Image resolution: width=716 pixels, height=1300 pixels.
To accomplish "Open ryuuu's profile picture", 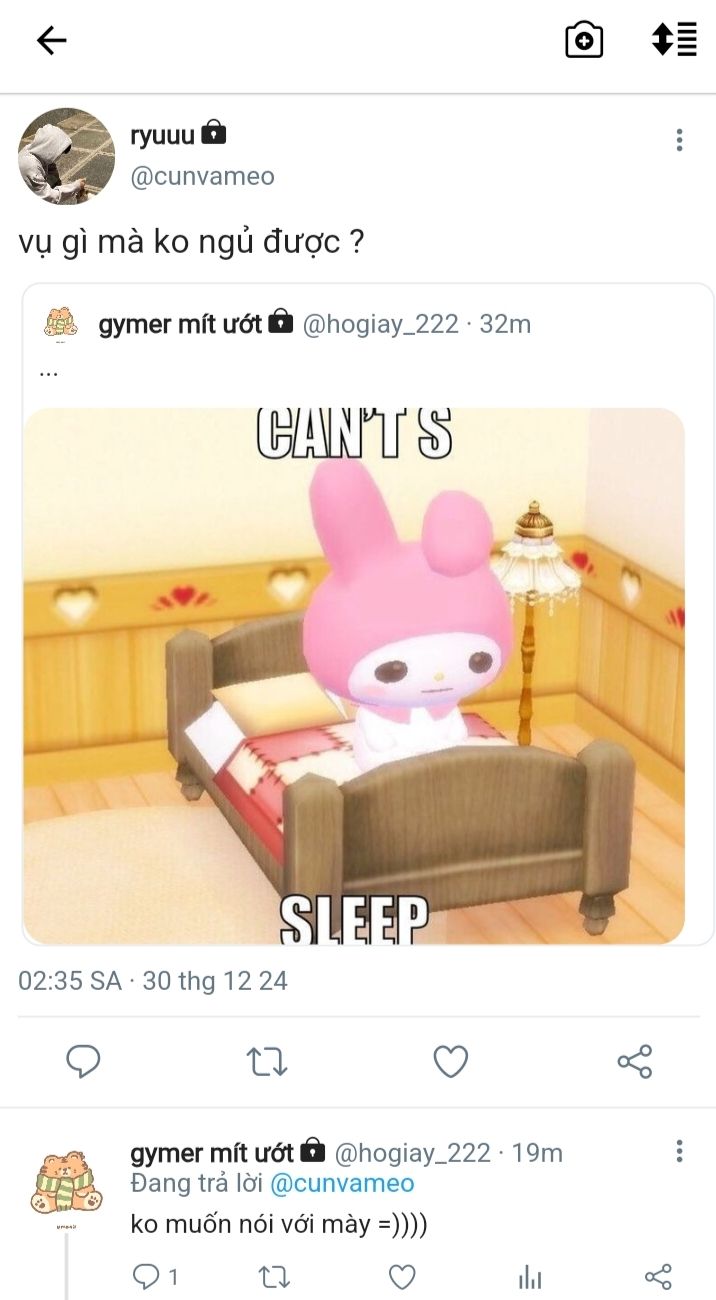I will click(66, 157).
